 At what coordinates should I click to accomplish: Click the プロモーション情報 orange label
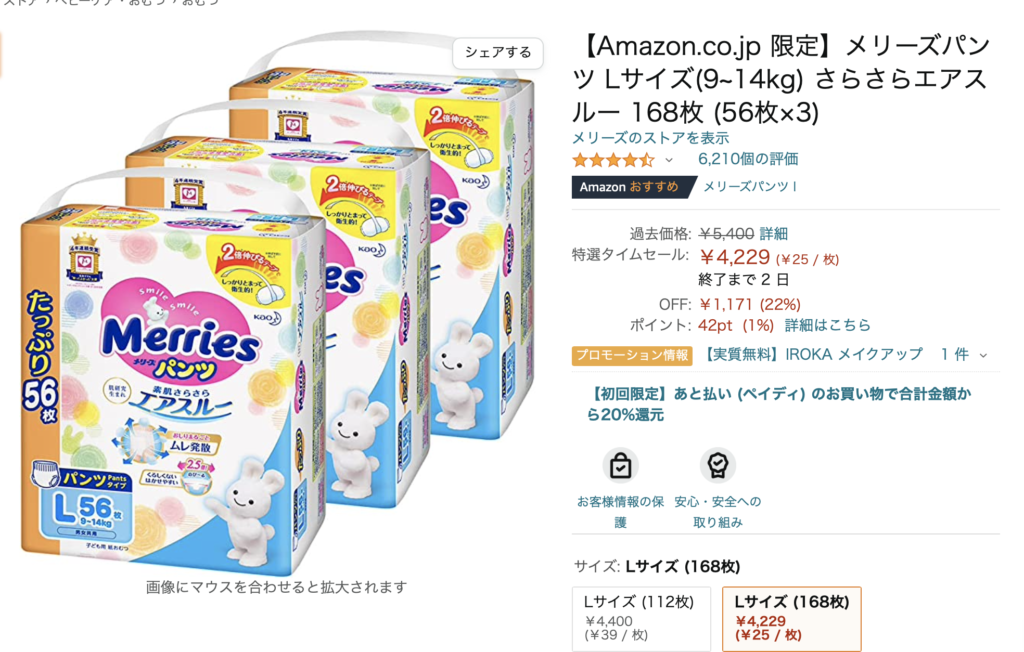coord(632,355)
